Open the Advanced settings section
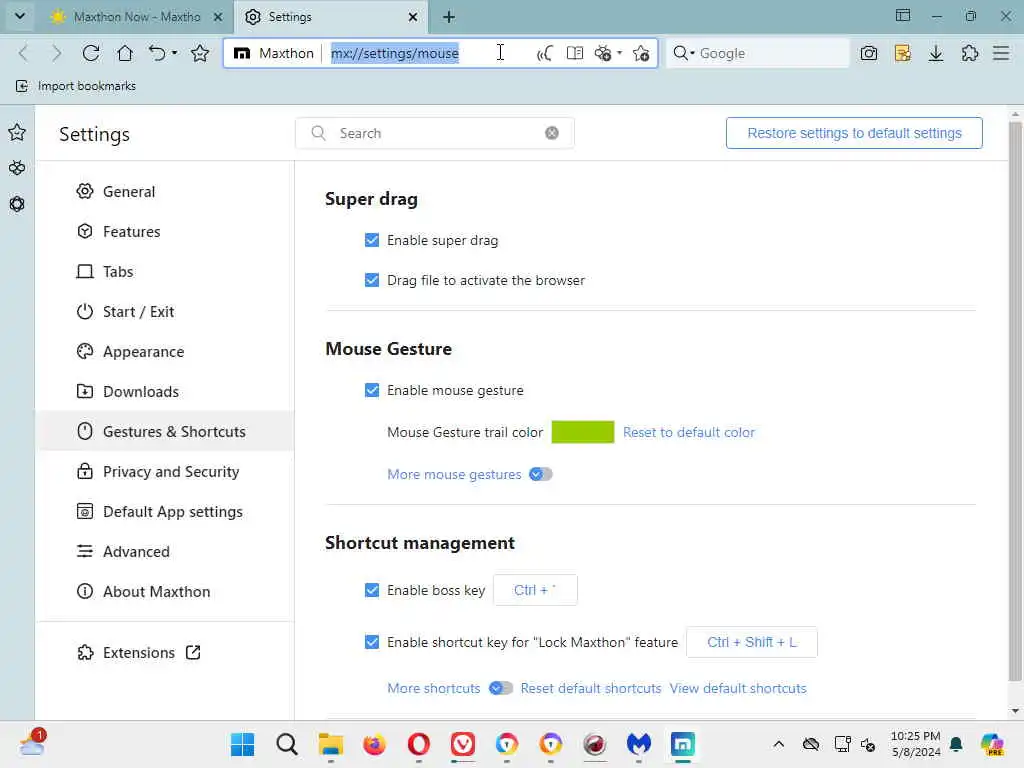The image size is (1024, 768). point(165,552)
